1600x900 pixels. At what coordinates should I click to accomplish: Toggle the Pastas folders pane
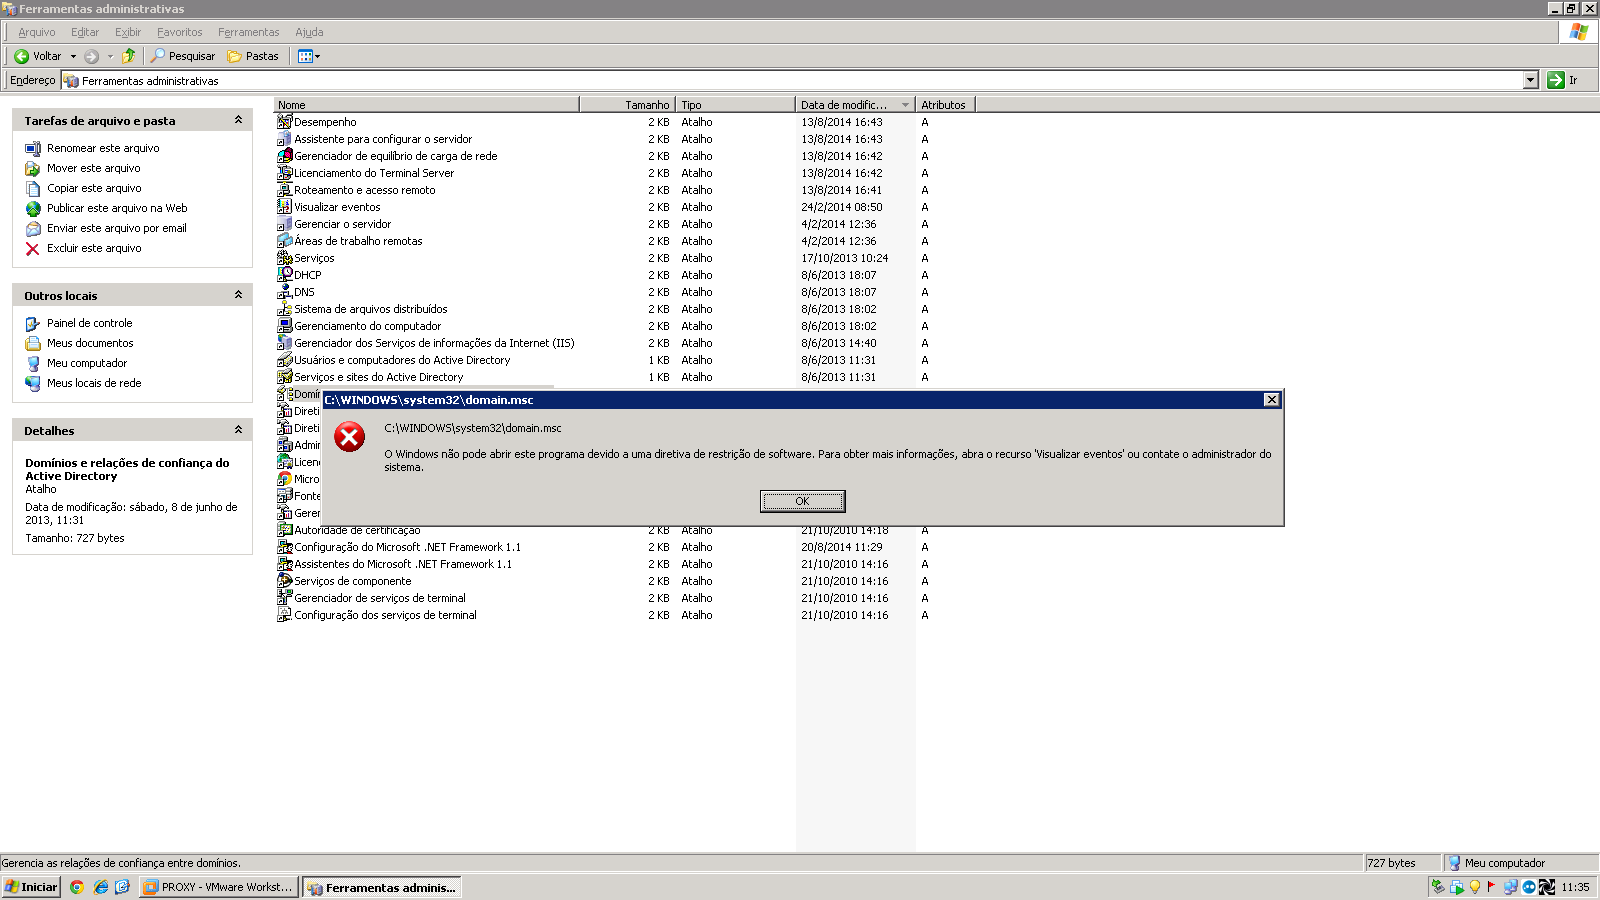[x=253, y=56]
